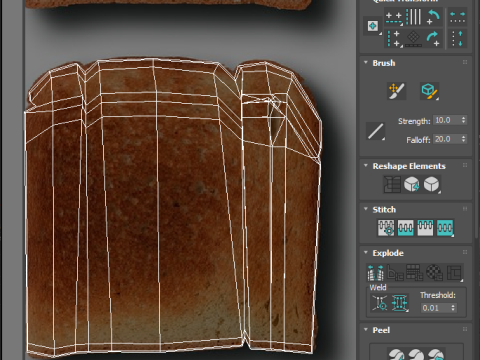Screen dimensions: 480x360
Task: Click the 'Peel' rollout title
Action: [x=381, y=330]
